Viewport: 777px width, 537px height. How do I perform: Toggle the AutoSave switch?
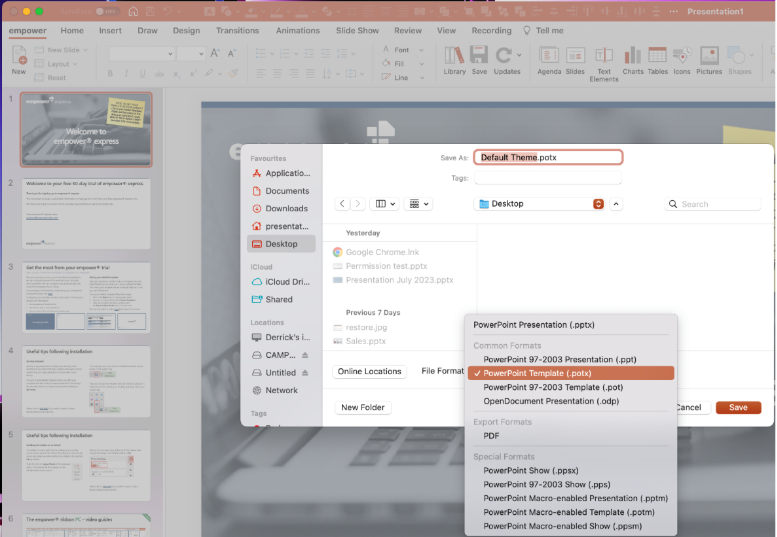106,11
